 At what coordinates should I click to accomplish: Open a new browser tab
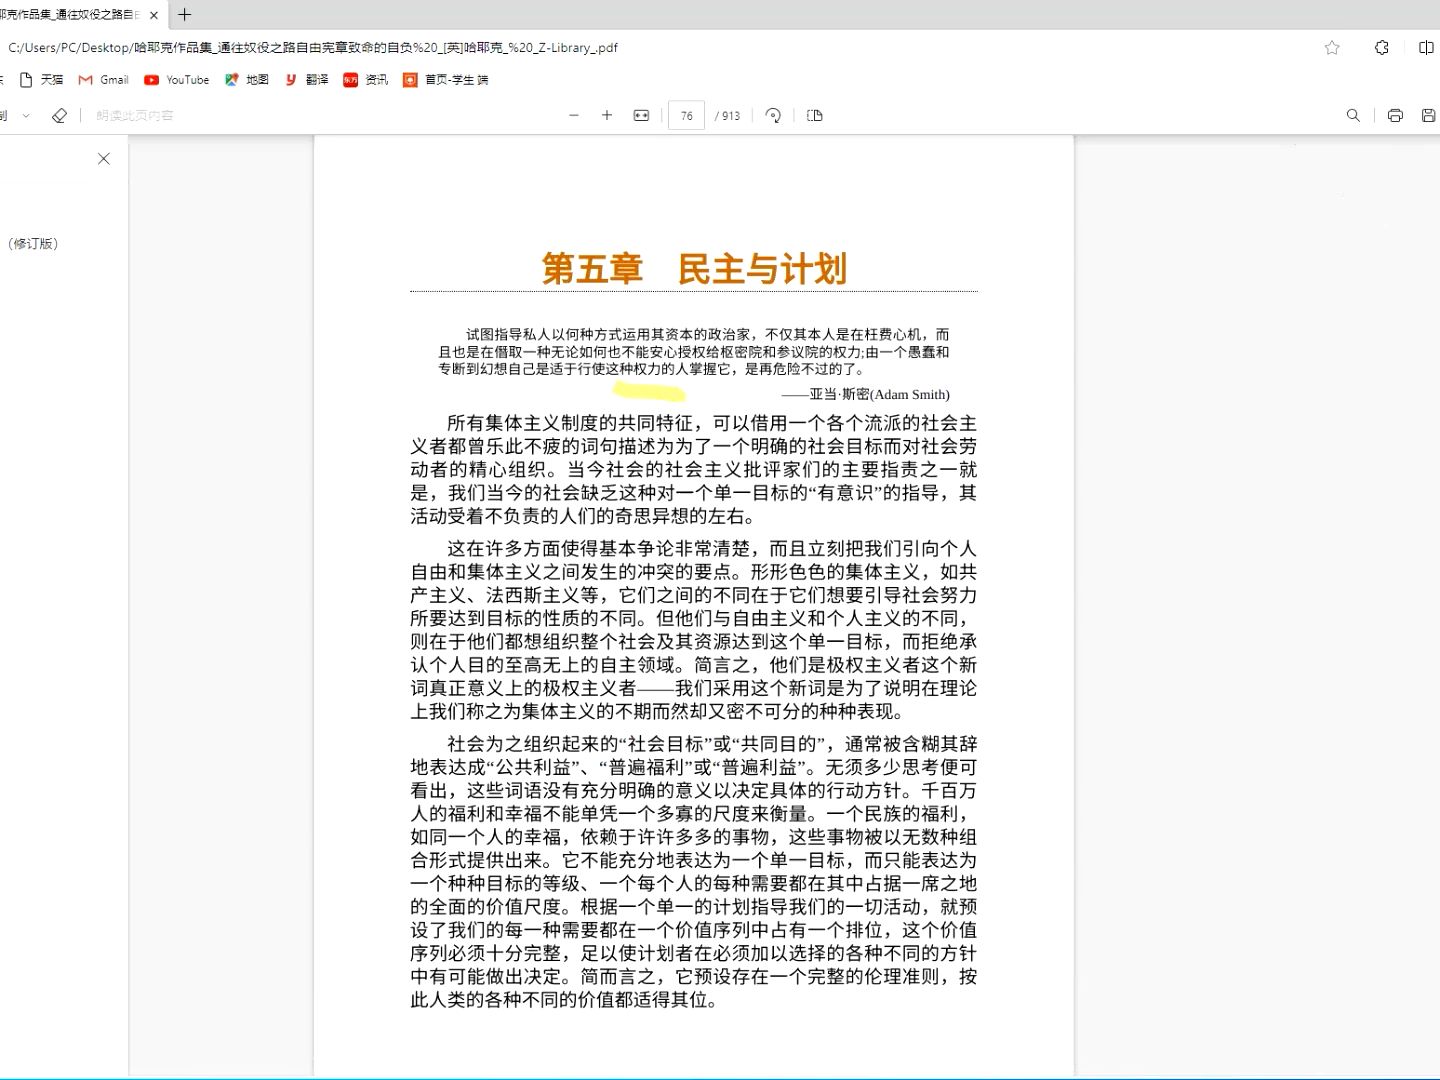click(184, 15)
